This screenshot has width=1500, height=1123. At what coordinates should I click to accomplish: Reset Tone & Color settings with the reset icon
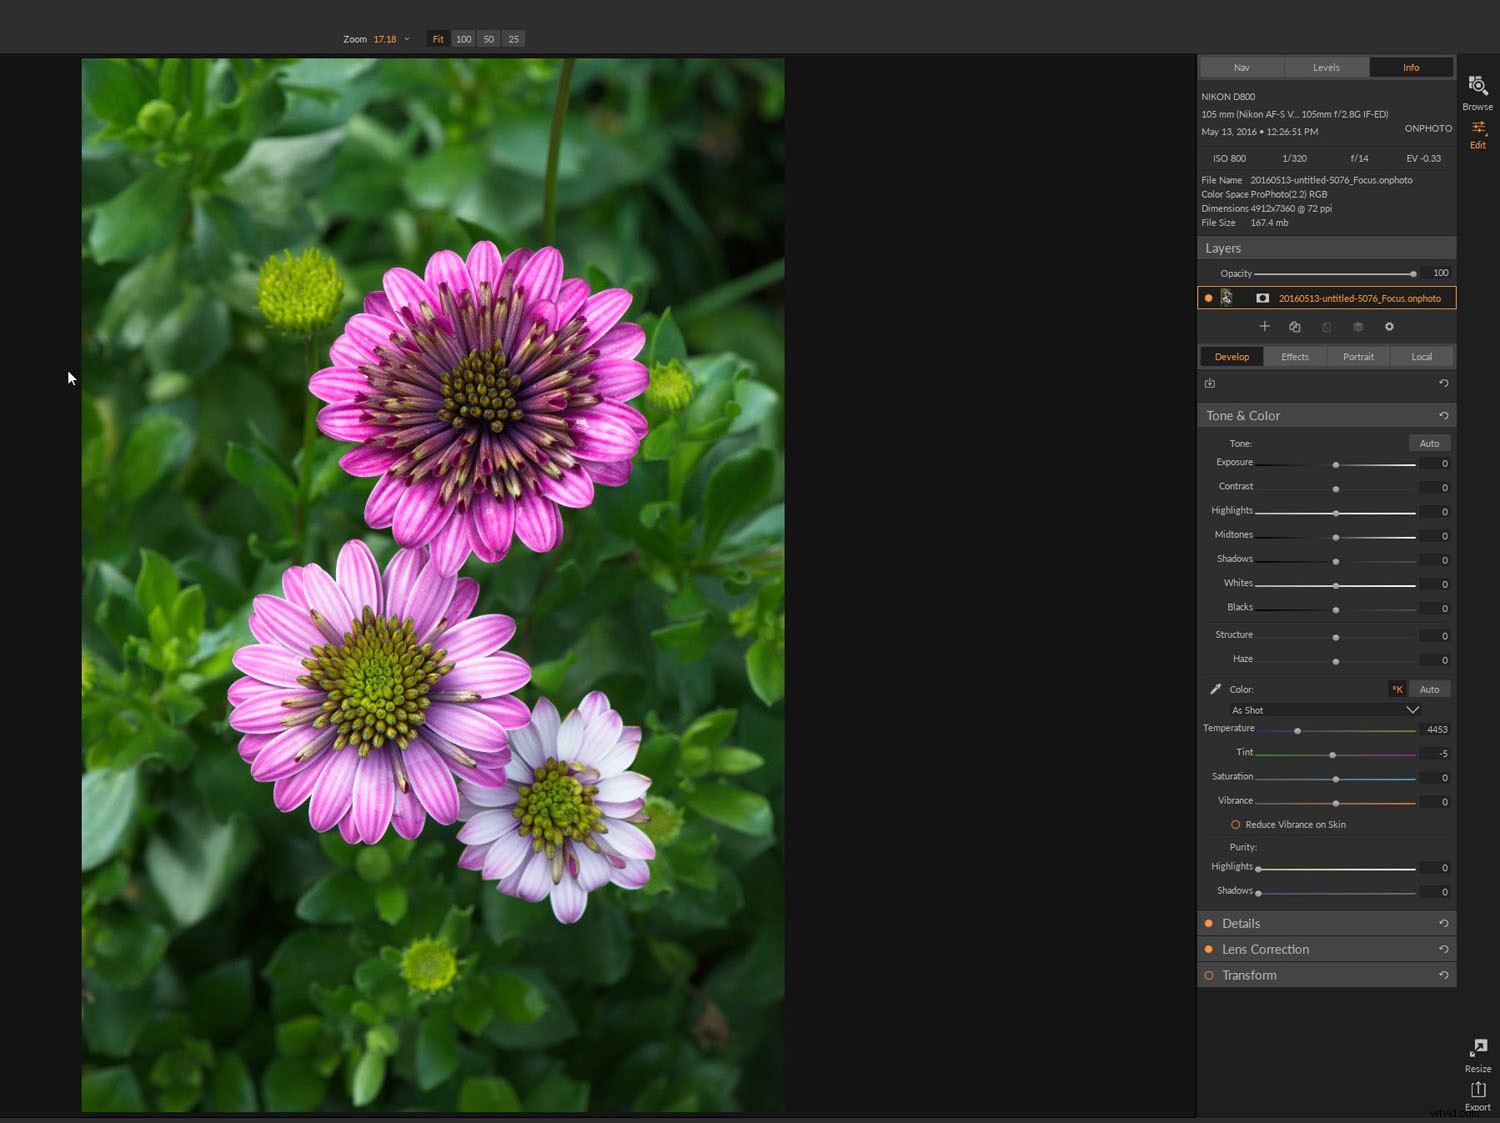[1443, 415]
